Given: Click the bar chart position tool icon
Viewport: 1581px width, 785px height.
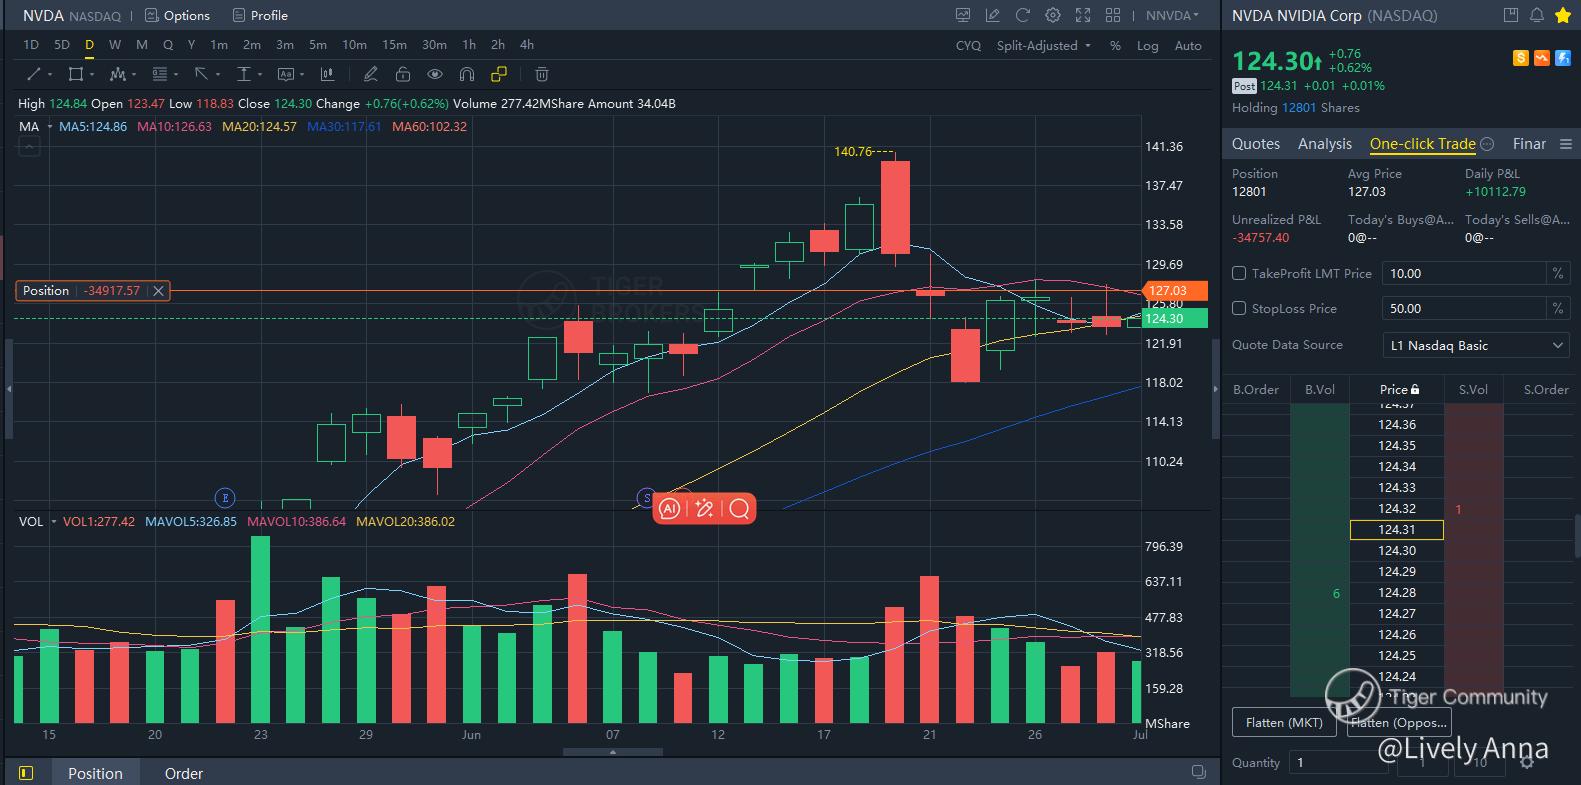Looking at the screenshot, I should tap(327, 74).
